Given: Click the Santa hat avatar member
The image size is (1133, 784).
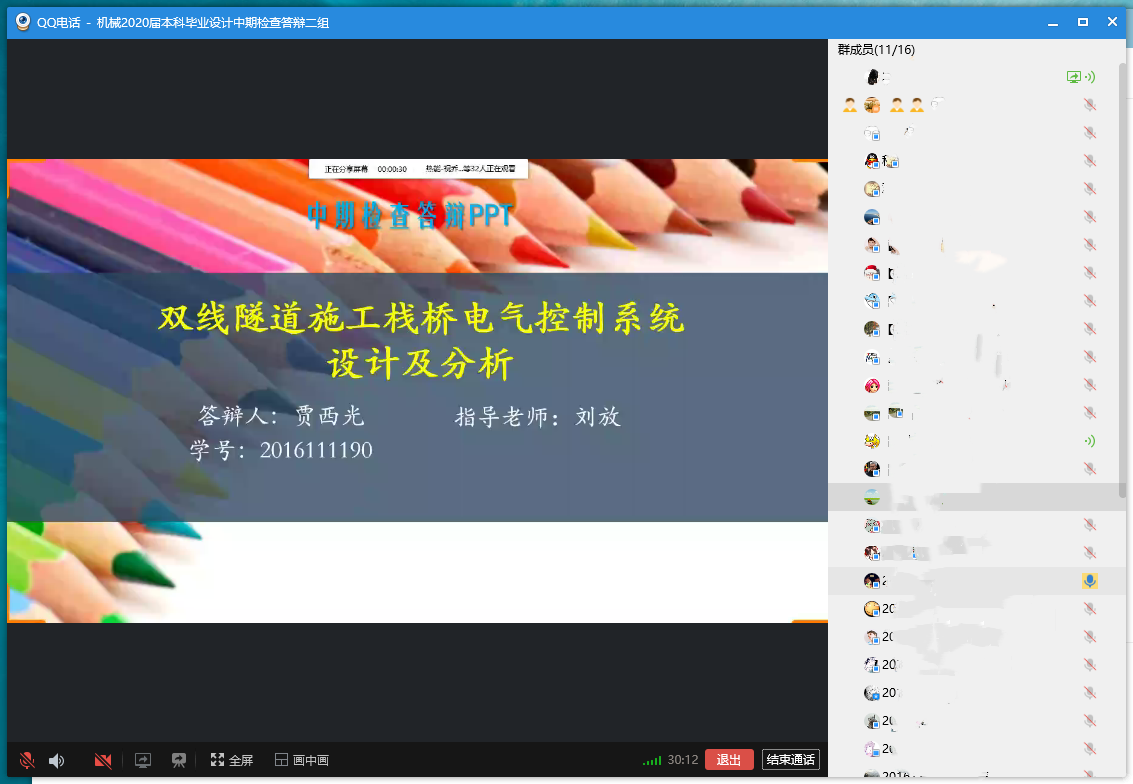Looking at the screenshot, I should point(872,273).
